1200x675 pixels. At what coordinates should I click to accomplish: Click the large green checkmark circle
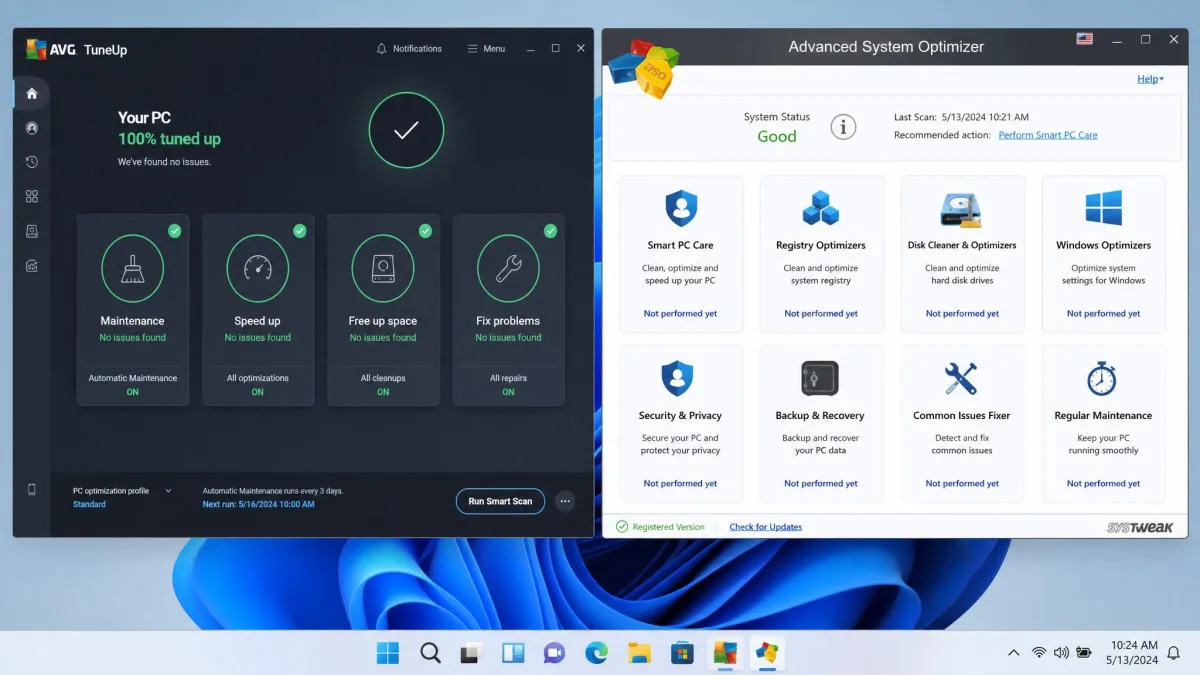pyautogui.click(x=406, y=130)
